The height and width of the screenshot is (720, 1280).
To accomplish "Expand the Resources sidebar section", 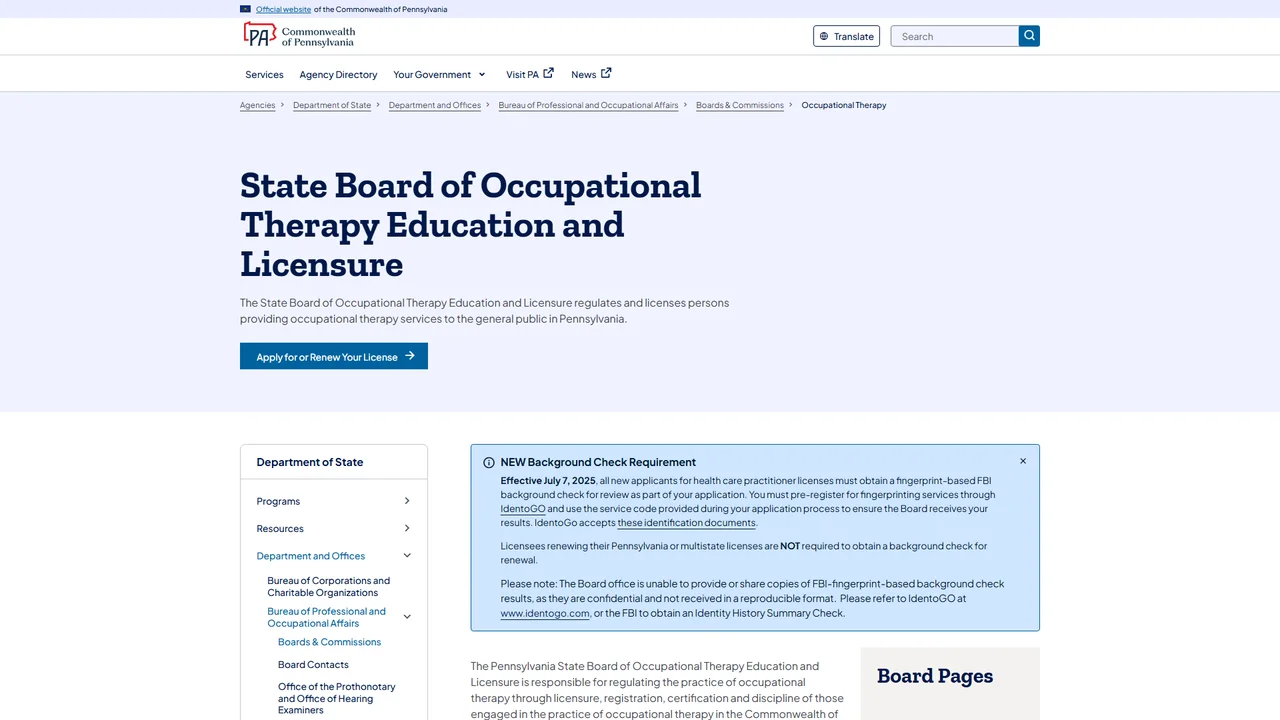I will click(407, 528).
